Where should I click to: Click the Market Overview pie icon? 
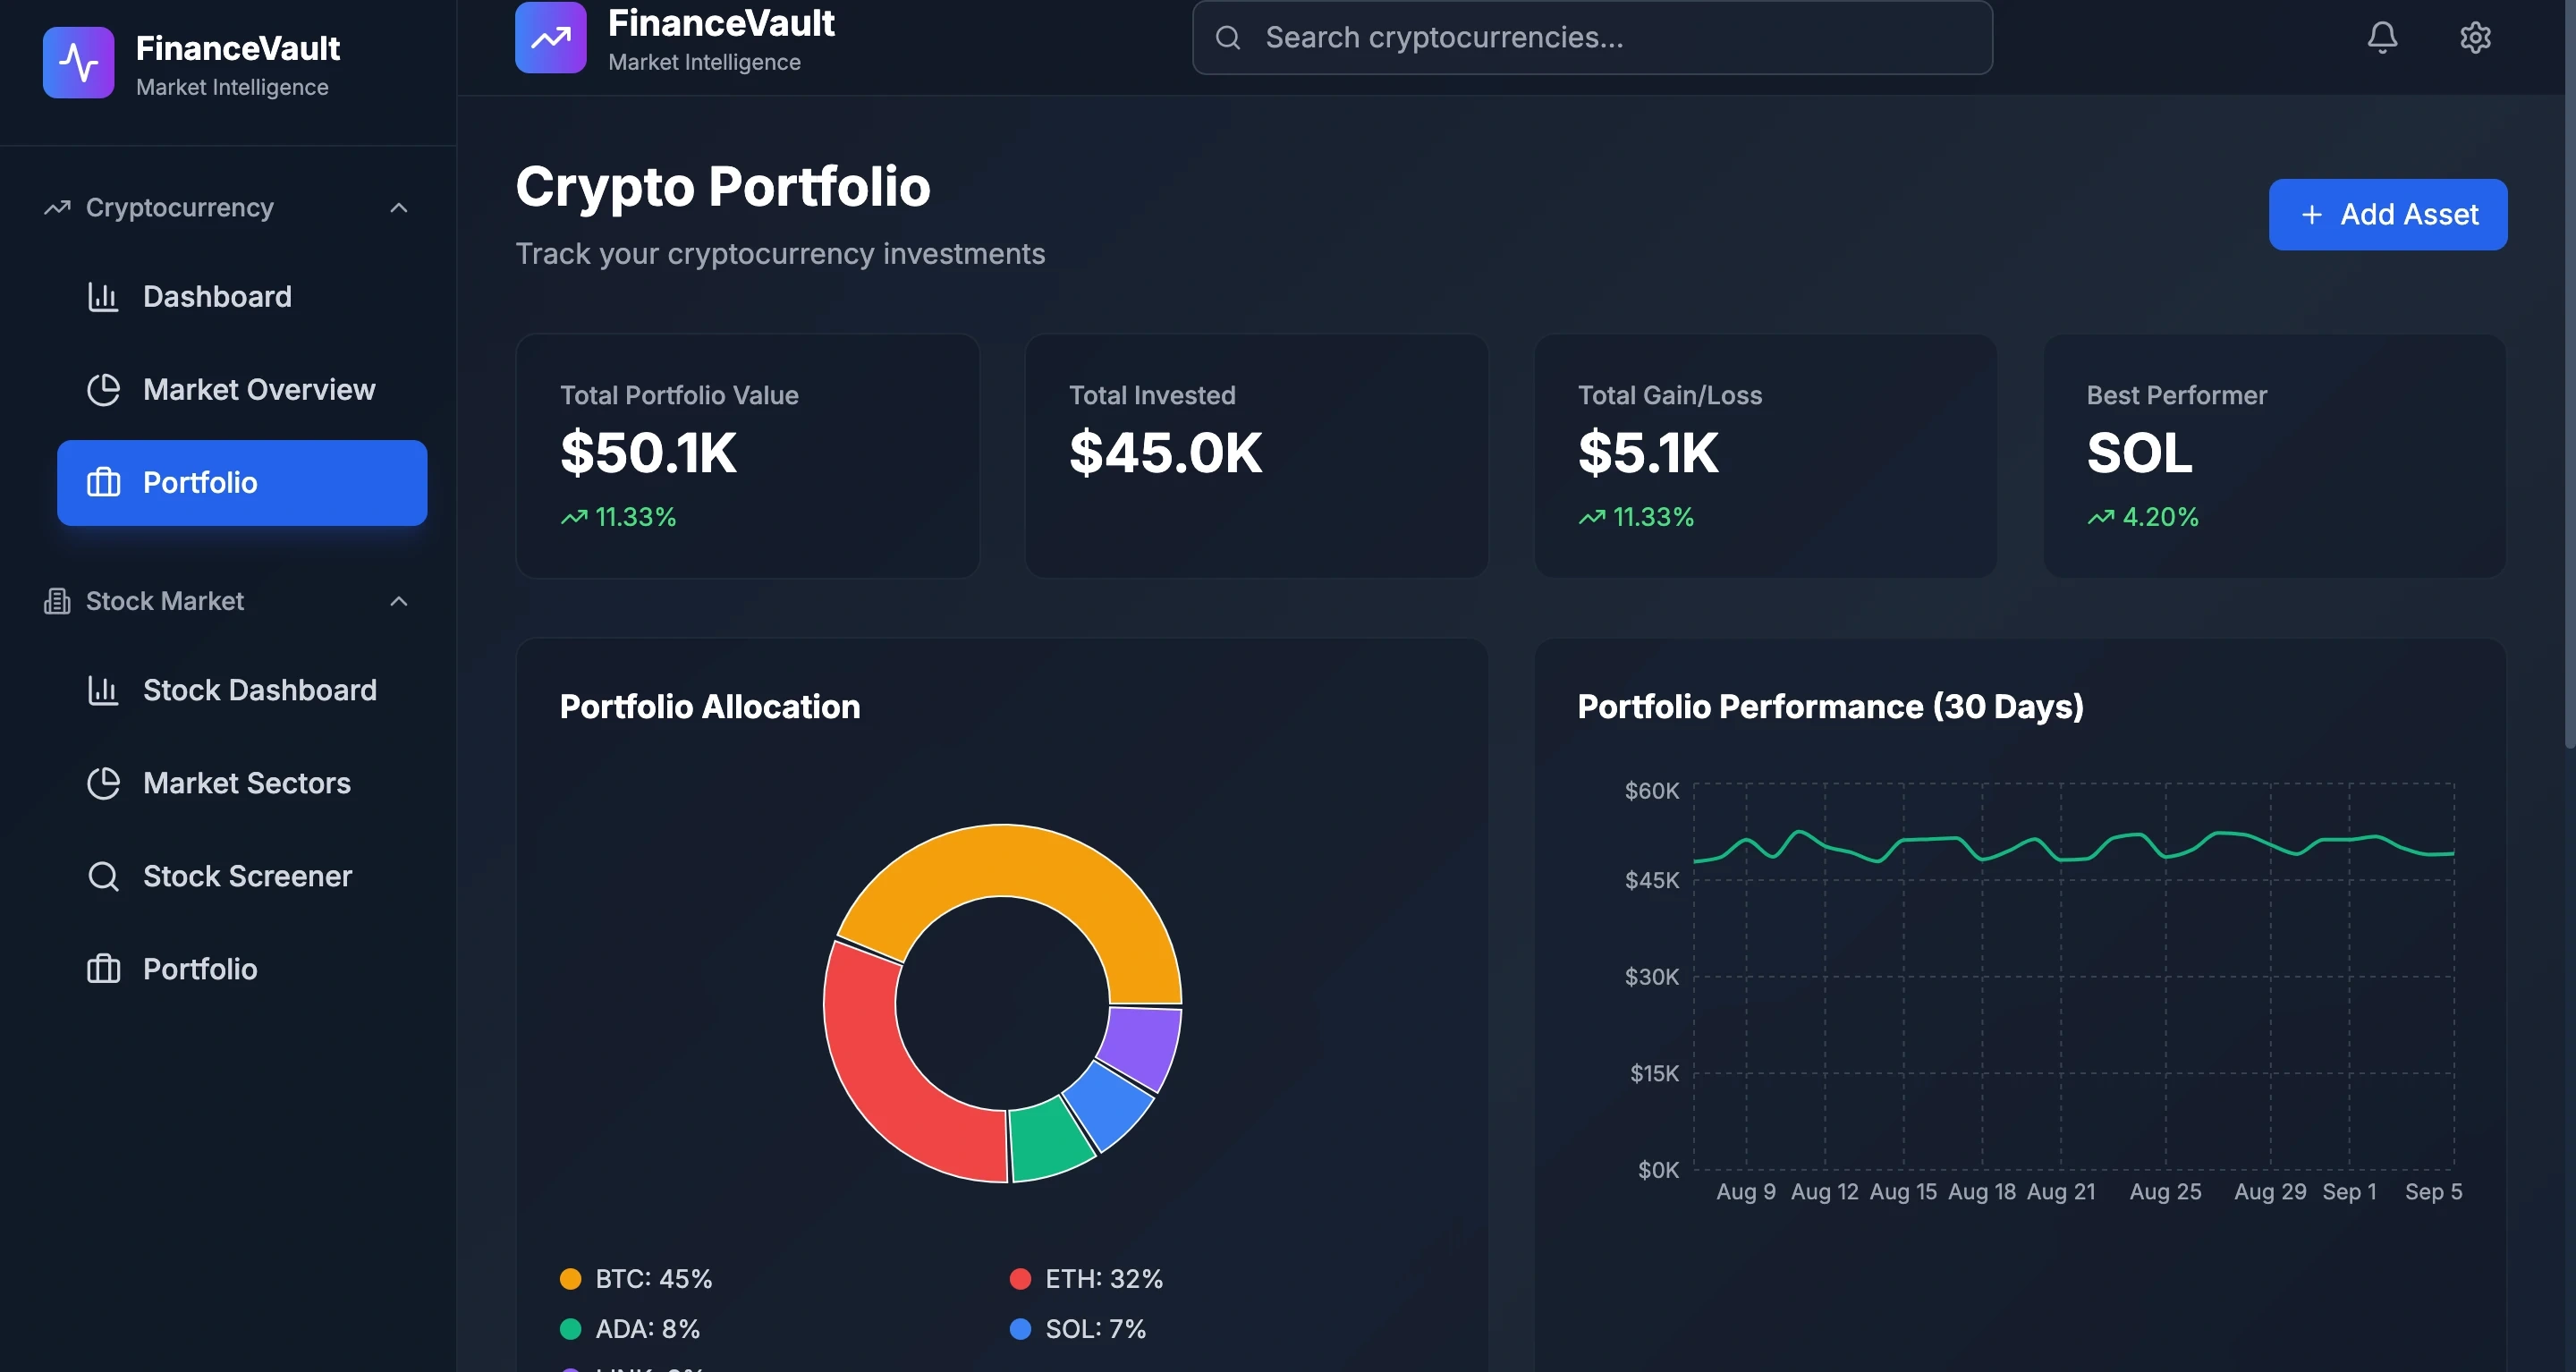103,390
